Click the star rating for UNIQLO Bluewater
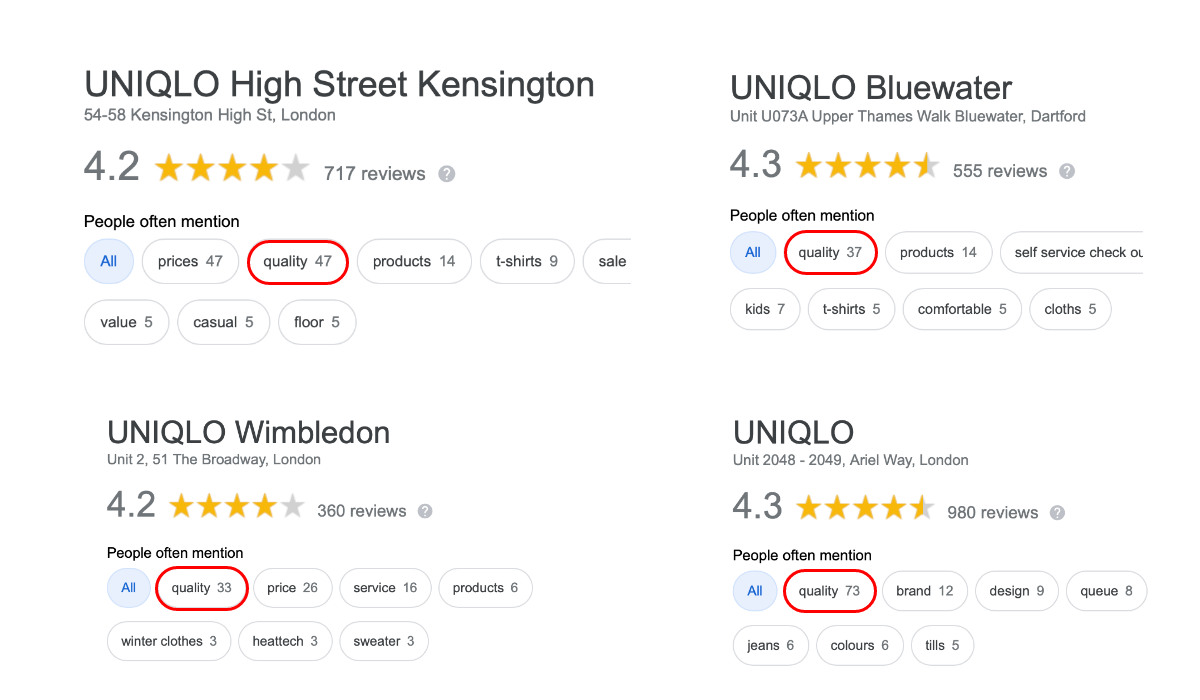Image resolution: width=1200 pixels, height=700 pixels. pos(866,164)
